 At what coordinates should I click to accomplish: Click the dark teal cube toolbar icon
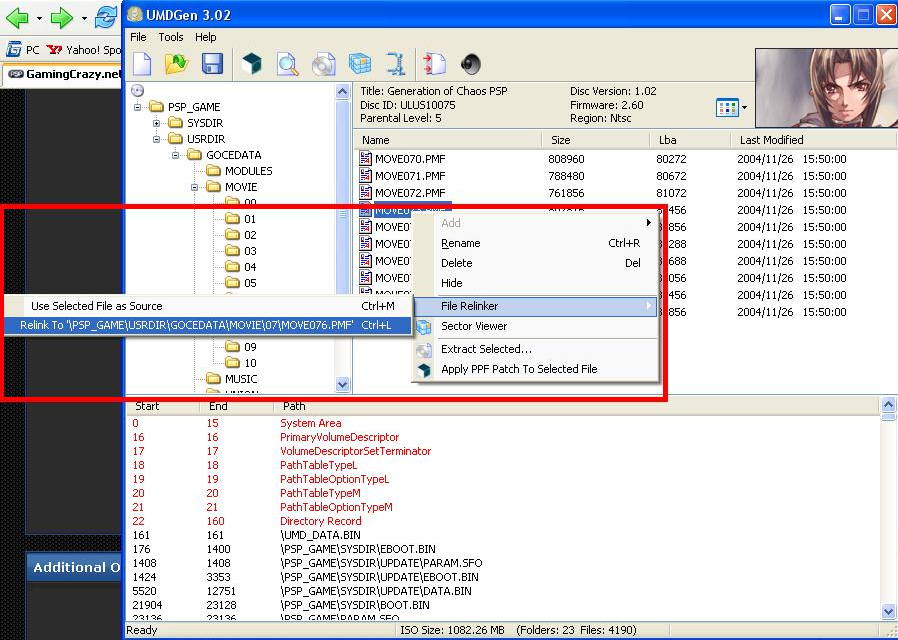click(x=252, y=65)
